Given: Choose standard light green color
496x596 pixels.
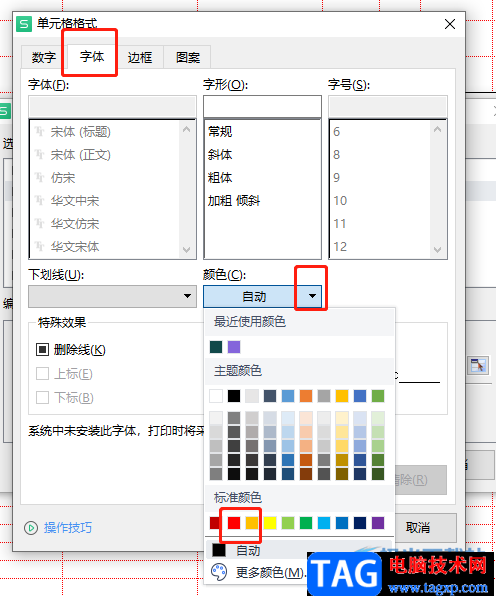Looking at the screenshot, I should pos(288,523).
